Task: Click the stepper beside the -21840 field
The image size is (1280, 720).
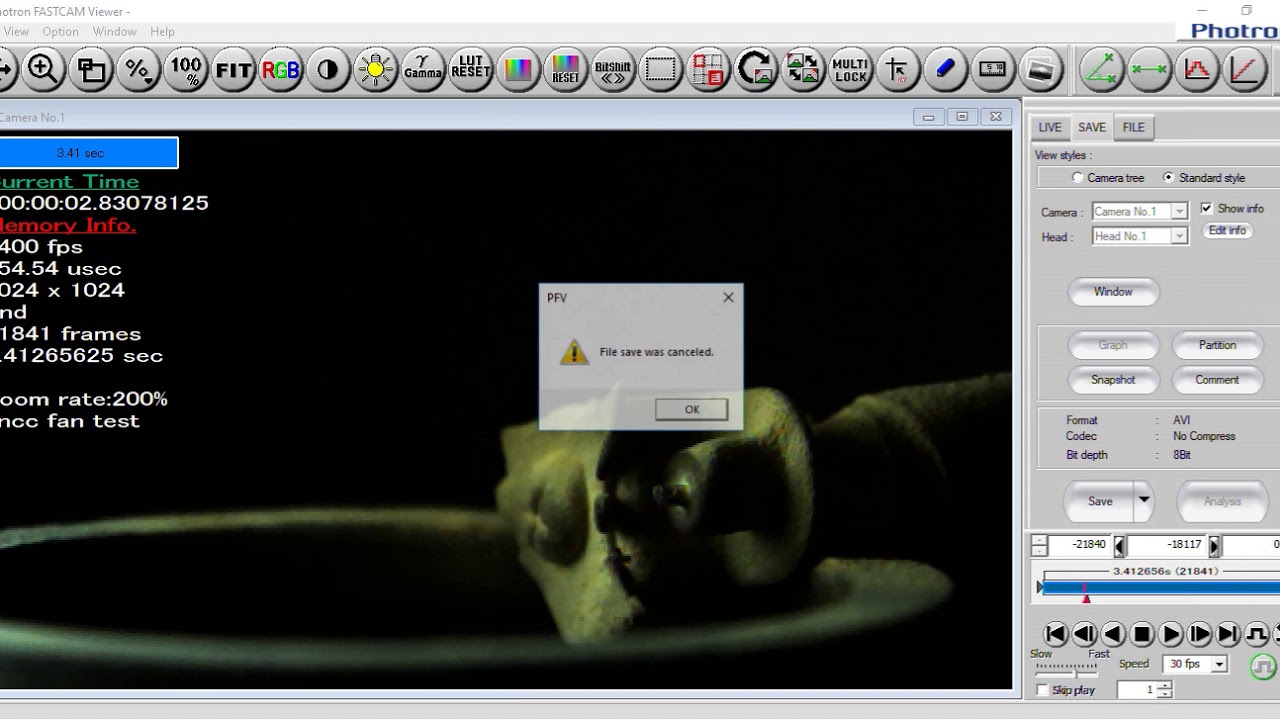Action: coord(1039,545)
